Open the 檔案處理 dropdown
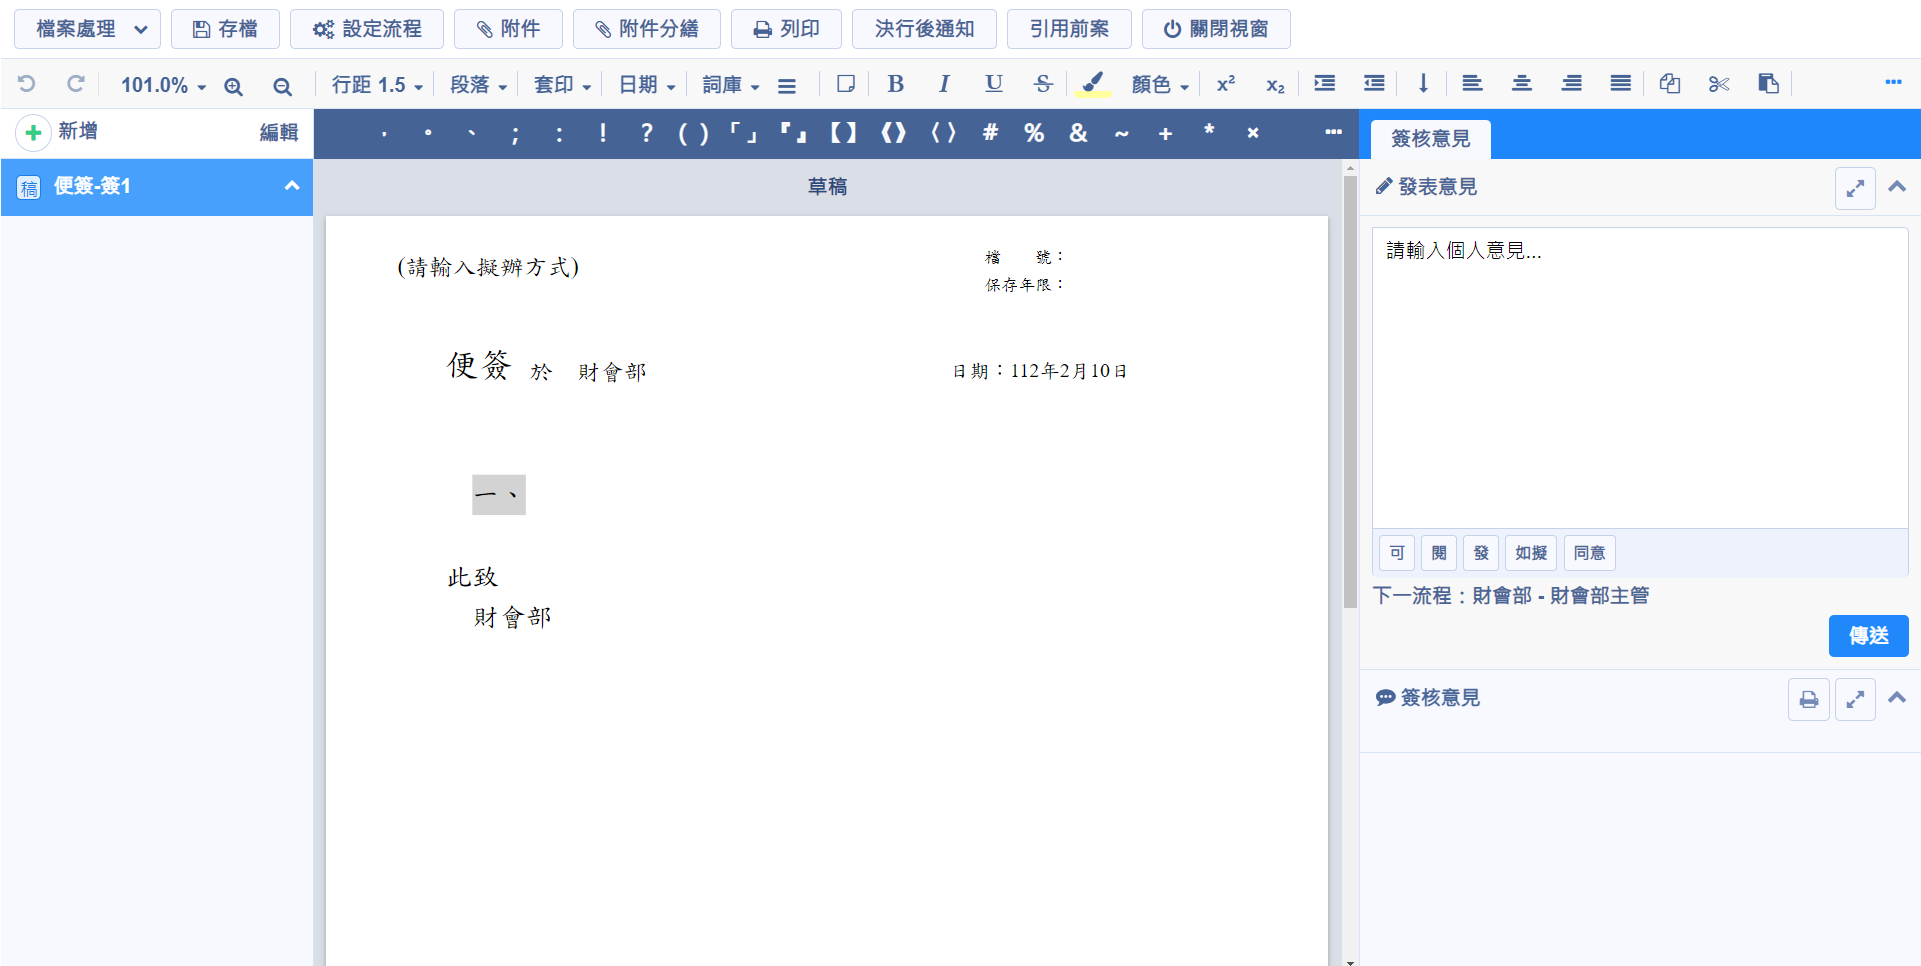1921x966 pixels. click(x=88, y=29)
